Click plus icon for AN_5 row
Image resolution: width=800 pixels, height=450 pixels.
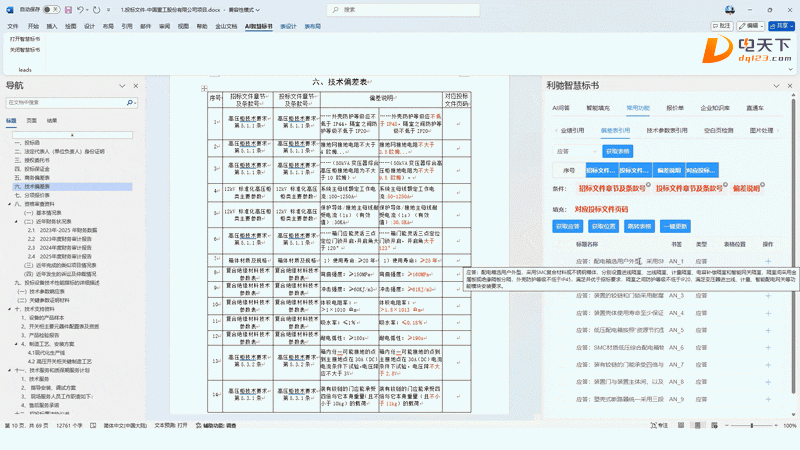pyautogui.click(x=768, y=331)
